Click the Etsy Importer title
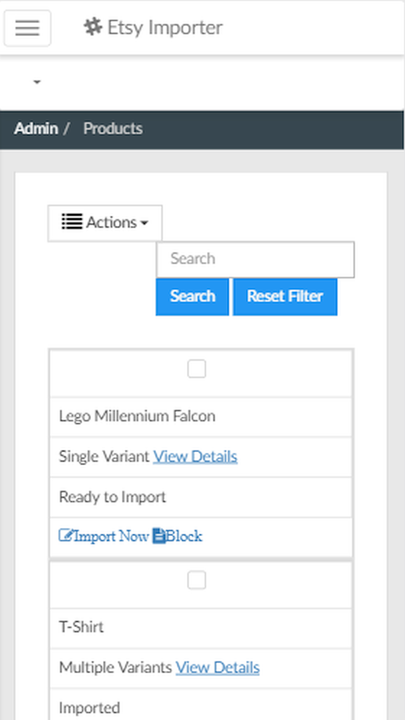 click(x=165, y=28)
